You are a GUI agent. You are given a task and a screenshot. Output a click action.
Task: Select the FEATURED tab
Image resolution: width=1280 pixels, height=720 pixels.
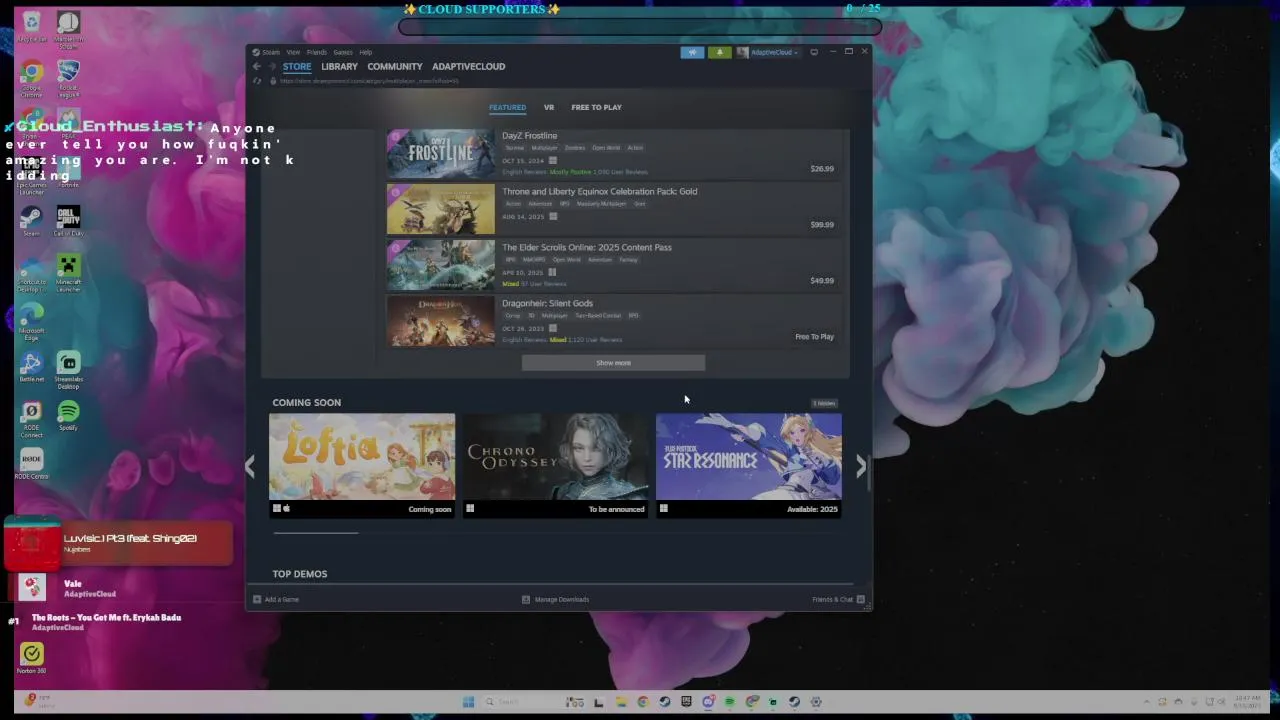click(x=507, y=107)
